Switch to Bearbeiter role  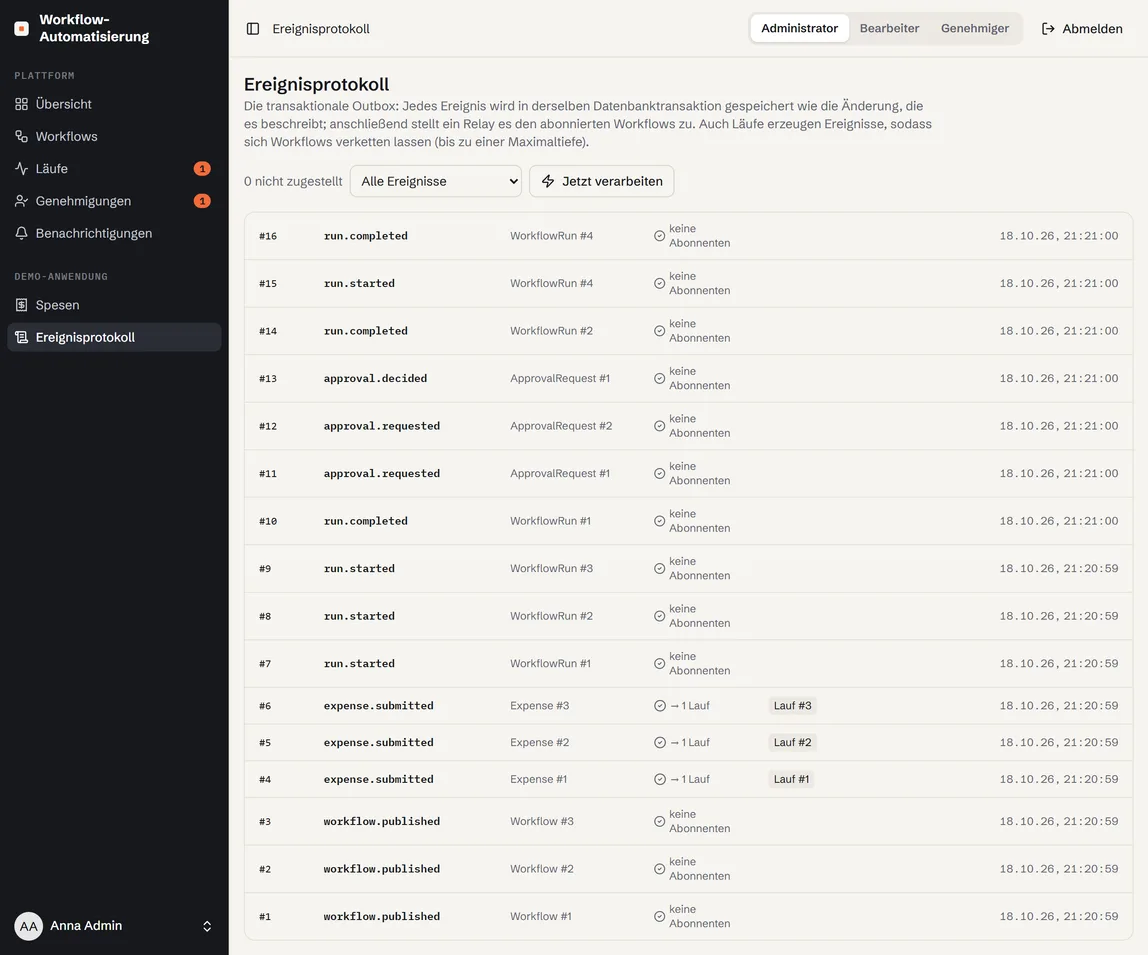click(889, 29)
